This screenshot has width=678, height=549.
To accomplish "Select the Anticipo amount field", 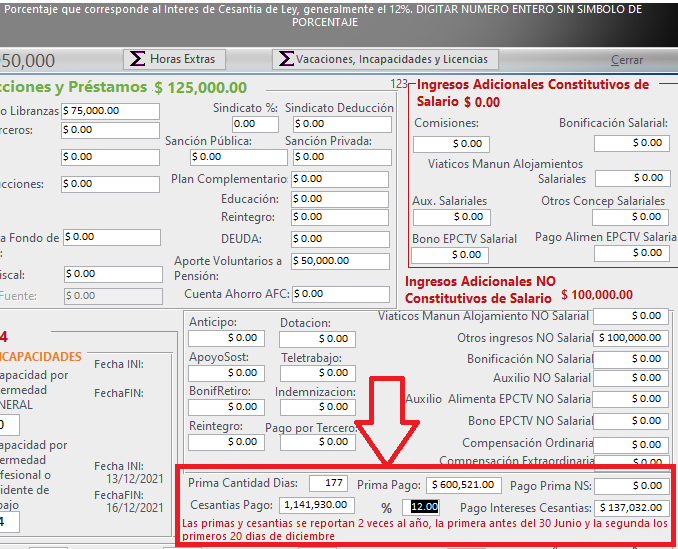I will 226,339.
